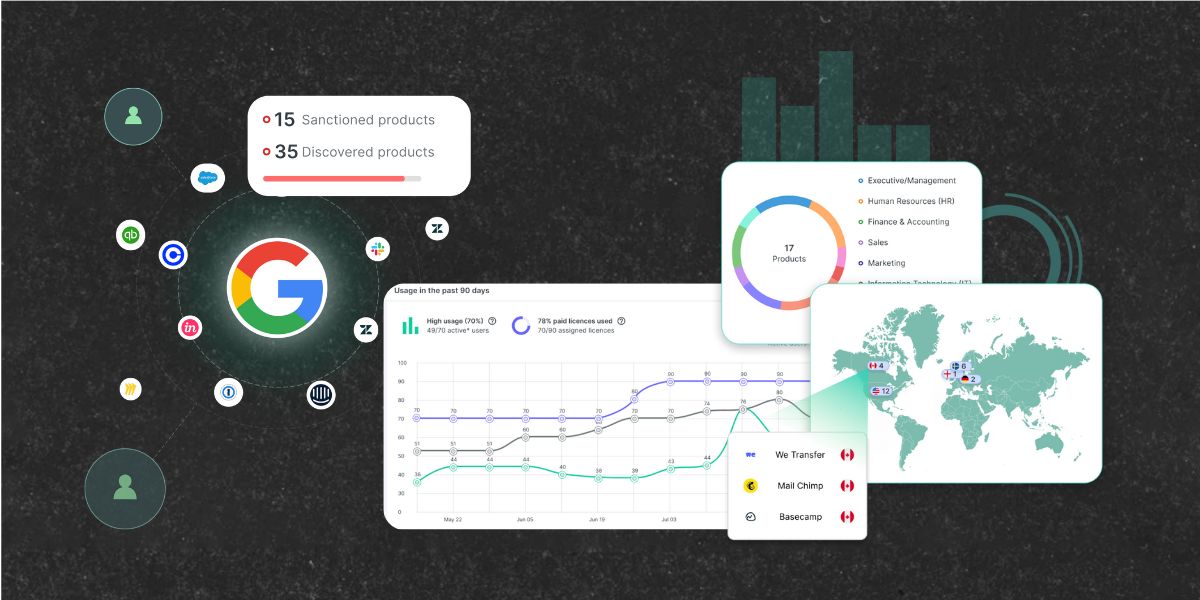This screenshot has width=1200, height=600.
Task: Click the High usage (70%) label
Action: point(455,321)
